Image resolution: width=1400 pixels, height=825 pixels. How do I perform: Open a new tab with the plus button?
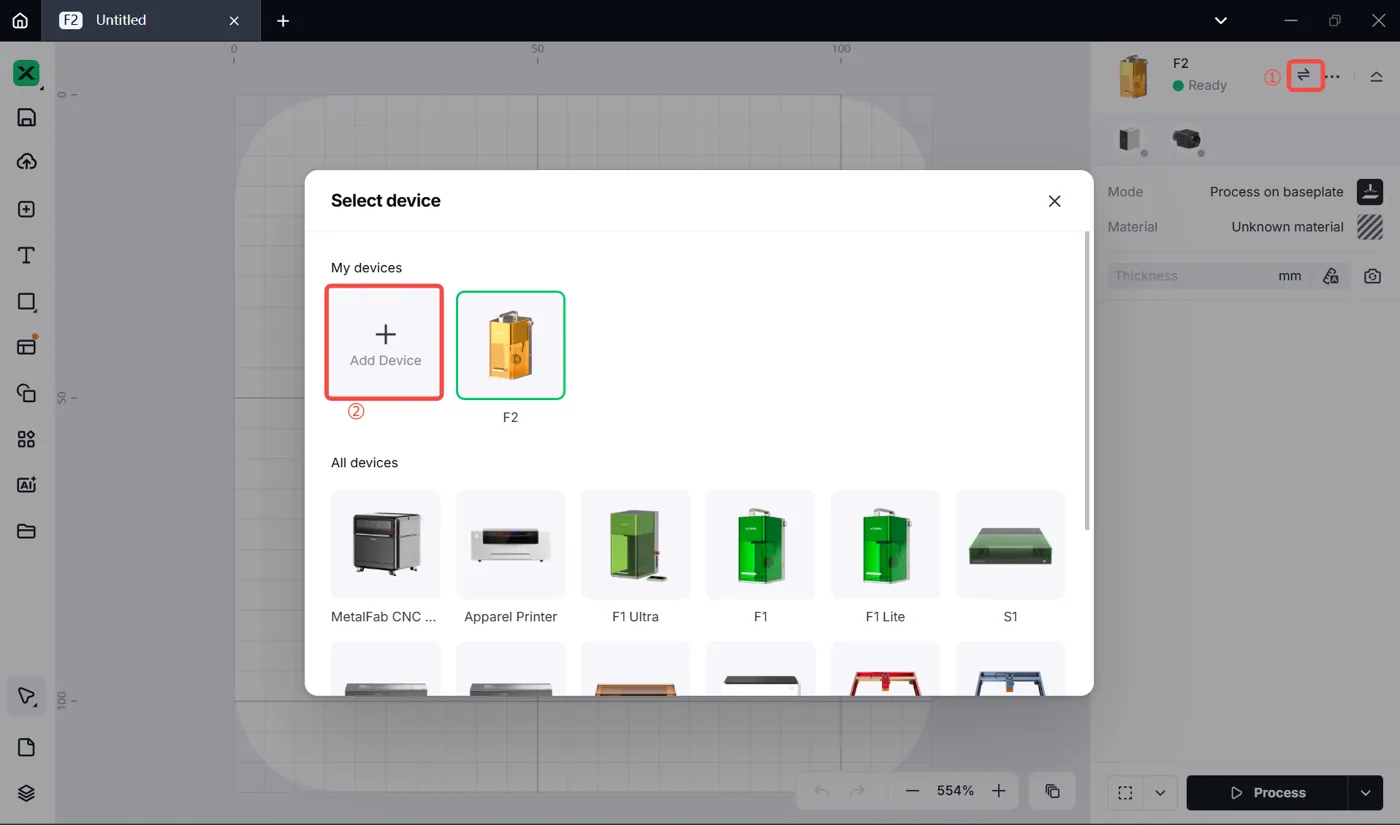[283, 20]
